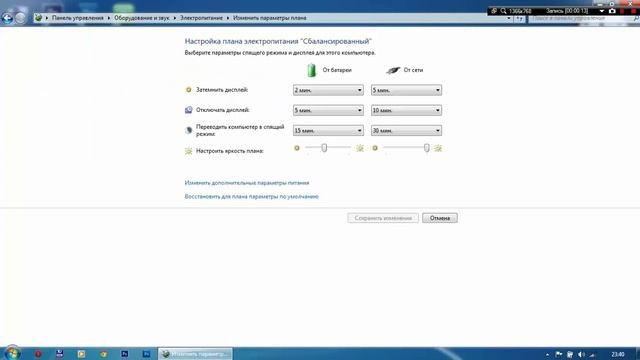
Task: Click the power plug icon beside От сети
Action: [393, 70]
